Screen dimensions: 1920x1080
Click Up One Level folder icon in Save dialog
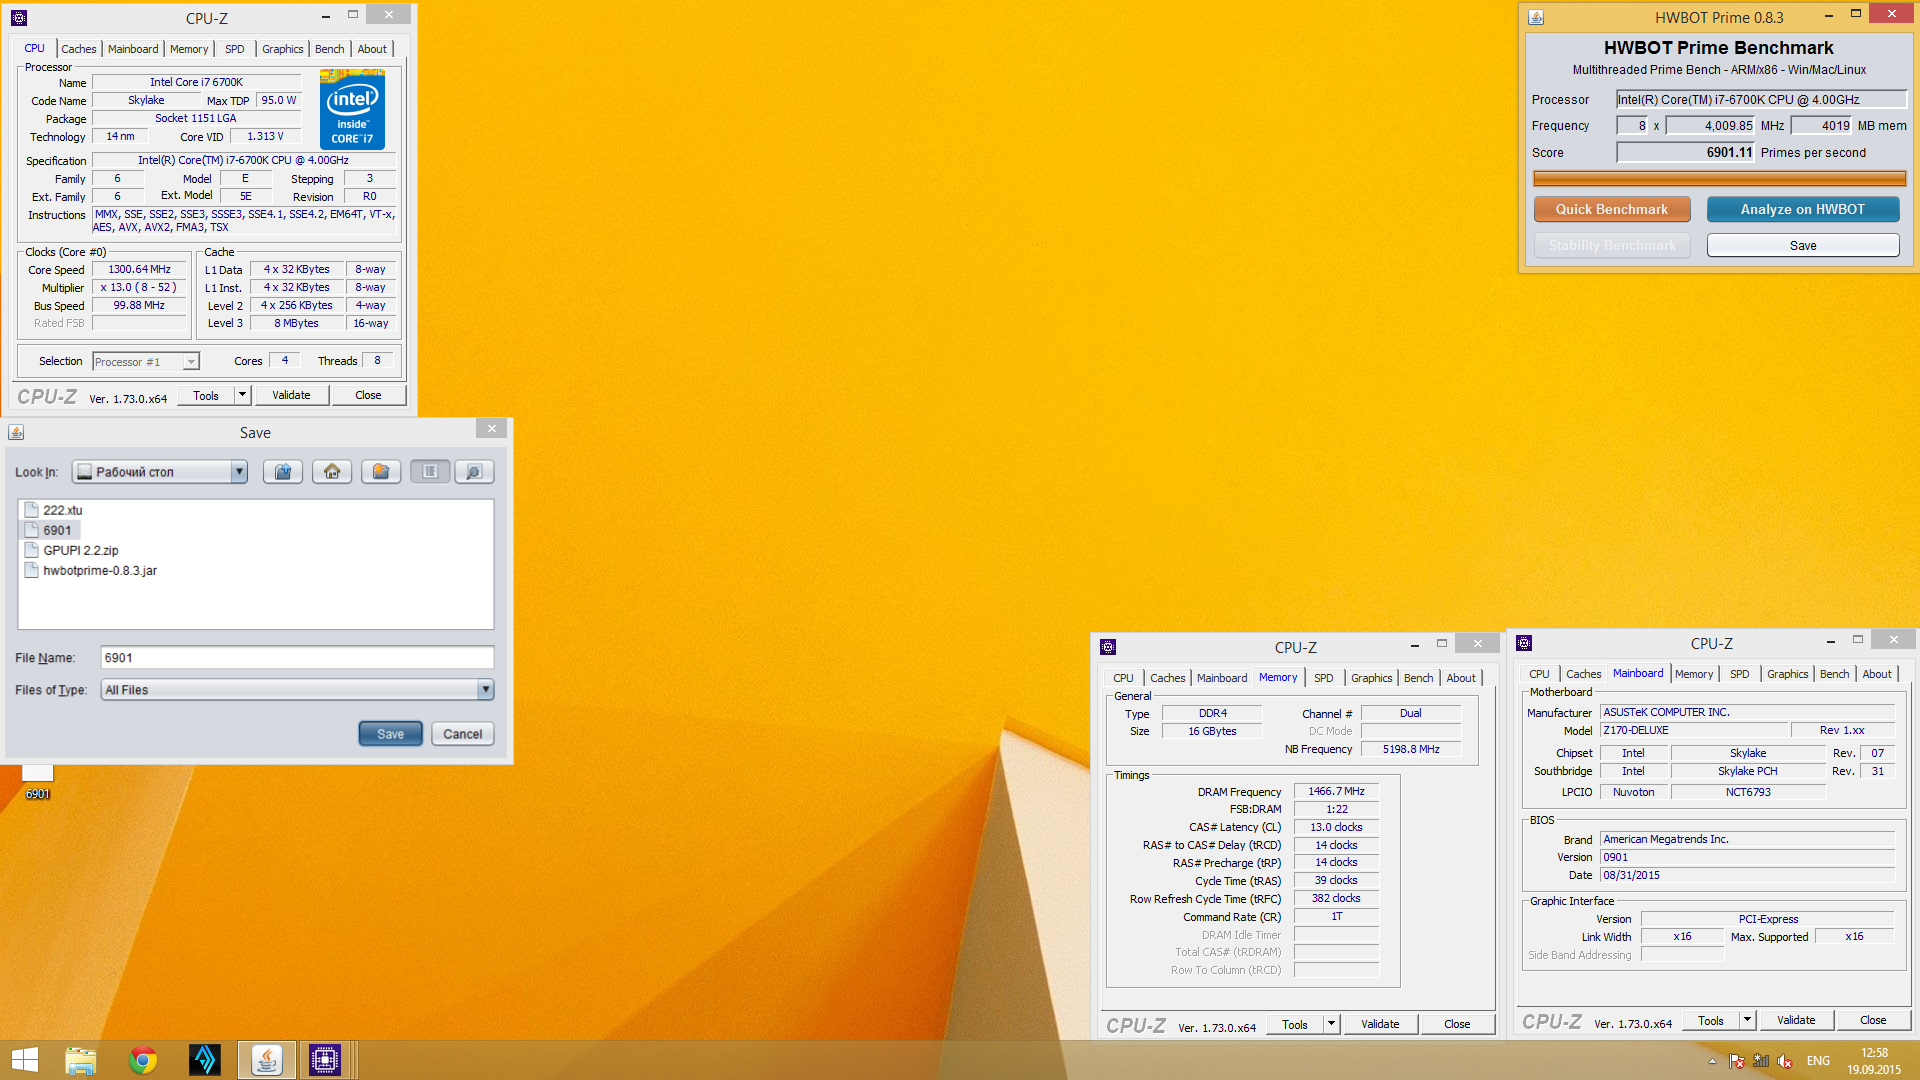(283, 472)
